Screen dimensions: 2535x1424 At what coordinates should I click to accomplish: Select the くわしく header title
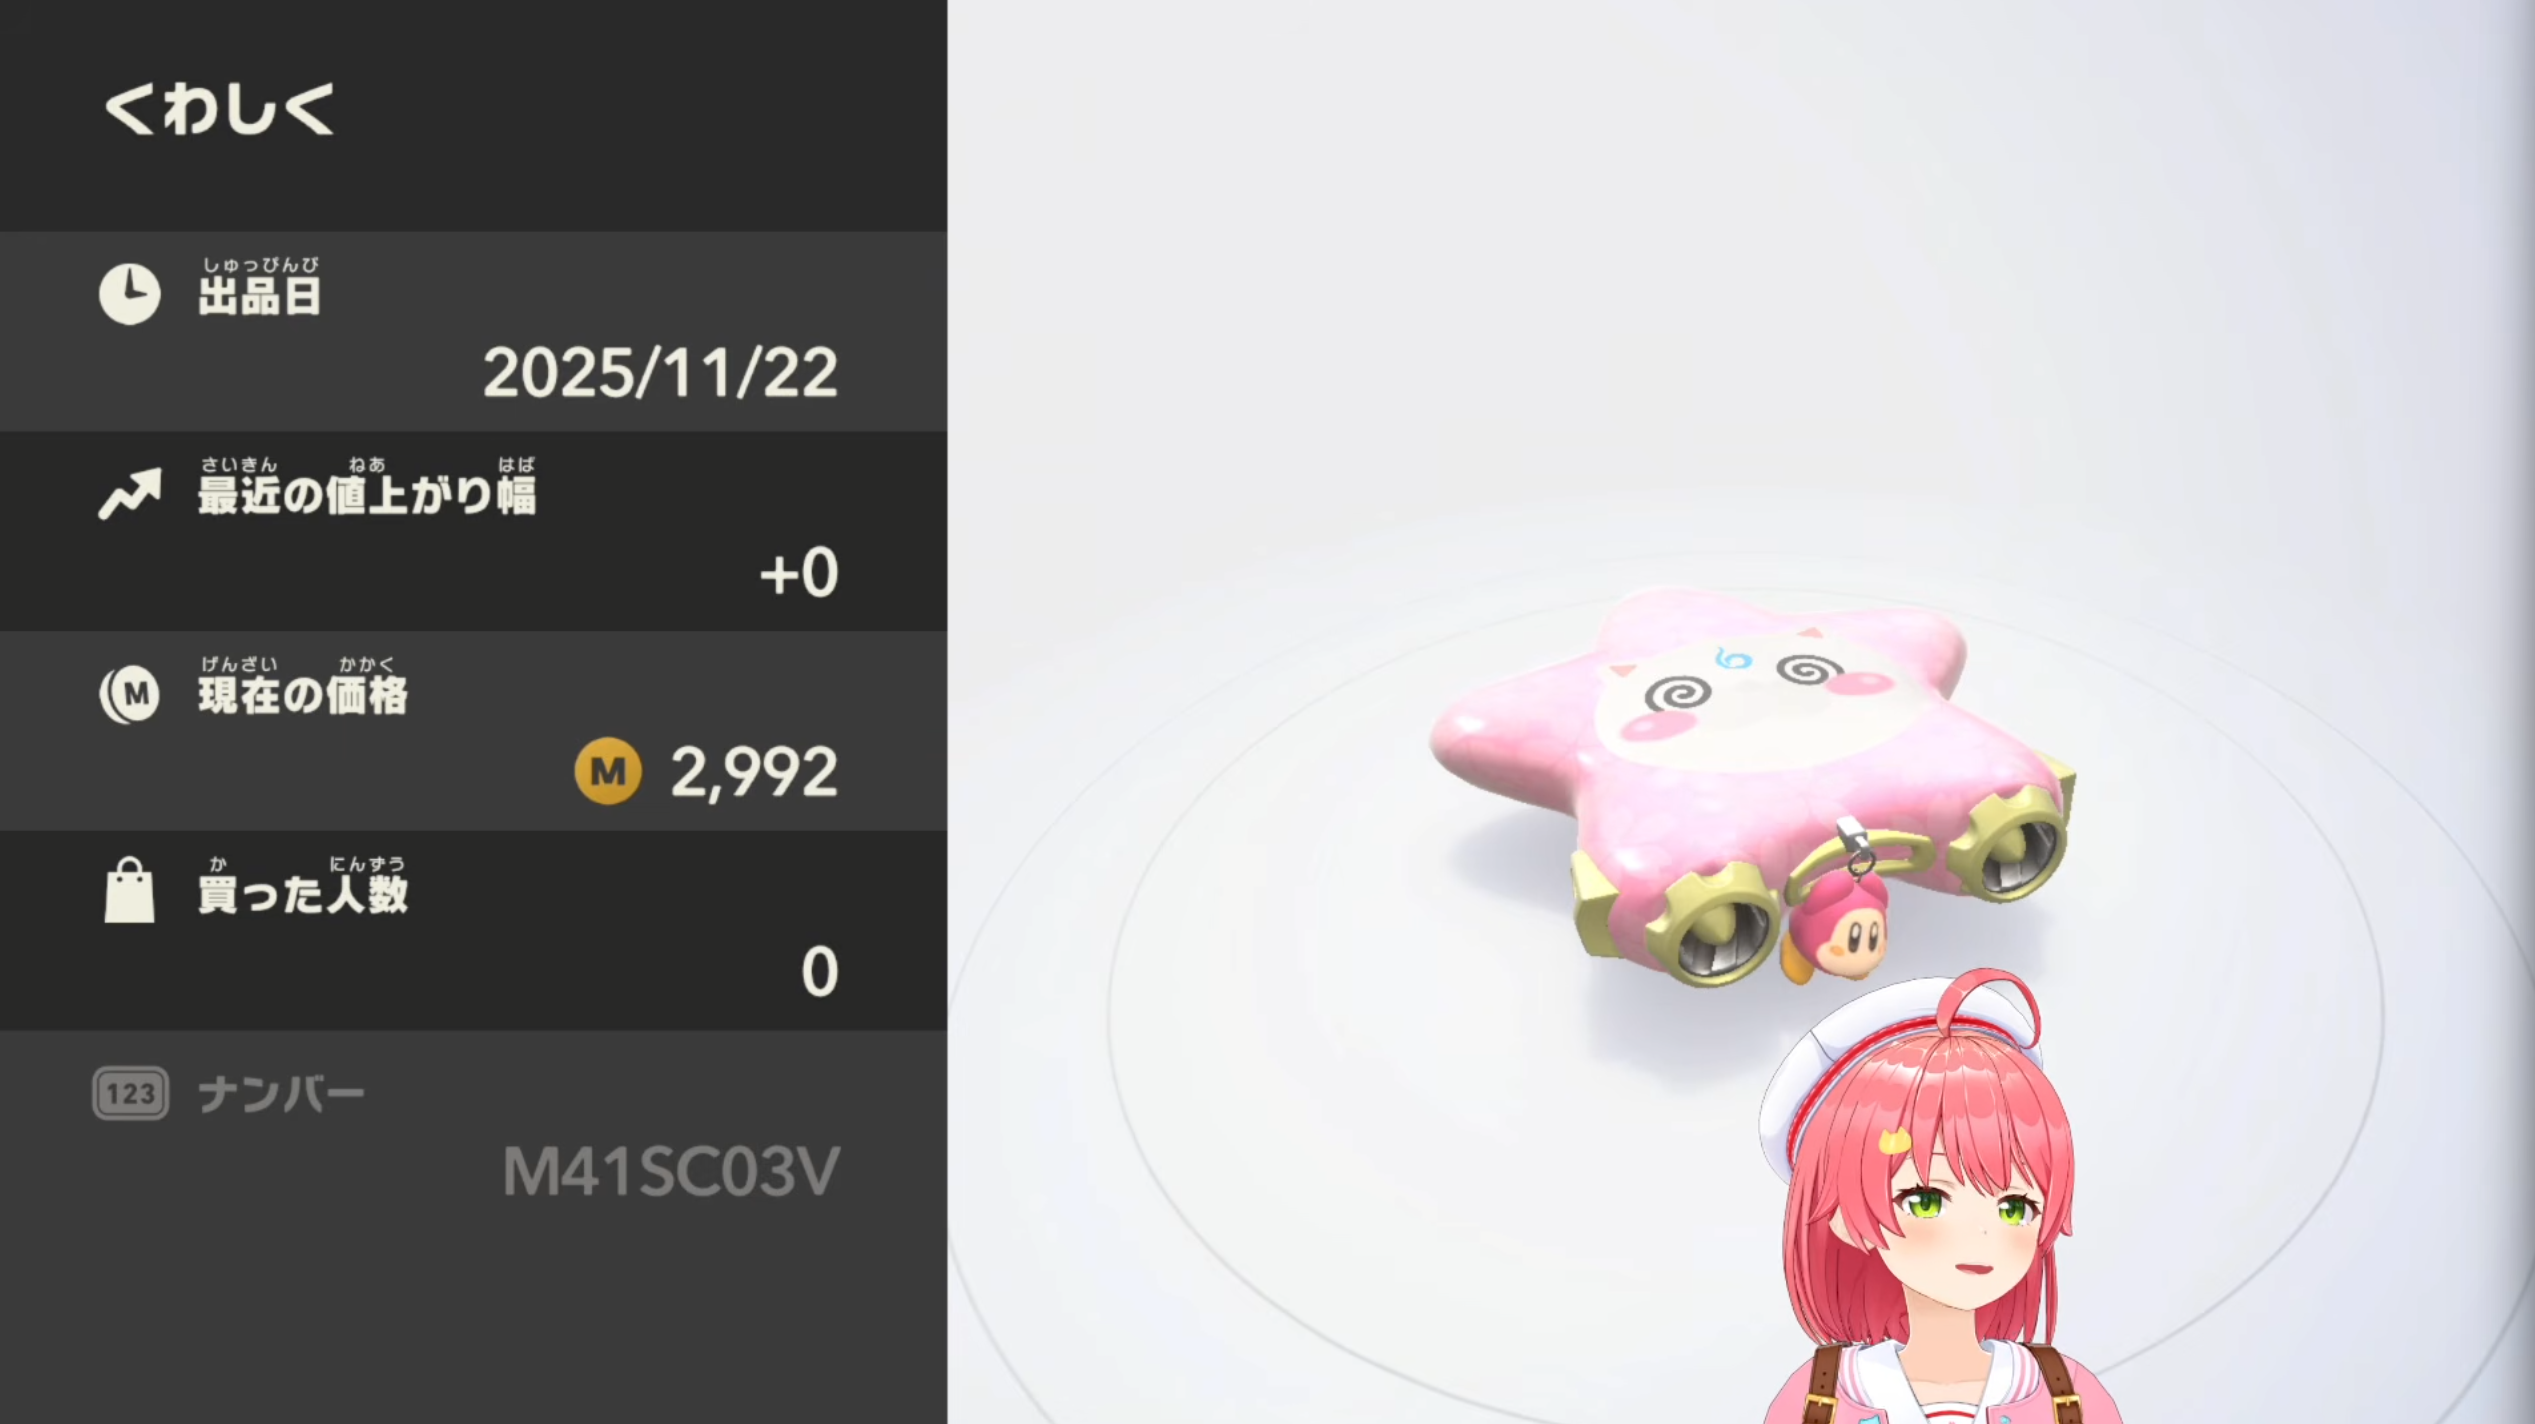219,109
